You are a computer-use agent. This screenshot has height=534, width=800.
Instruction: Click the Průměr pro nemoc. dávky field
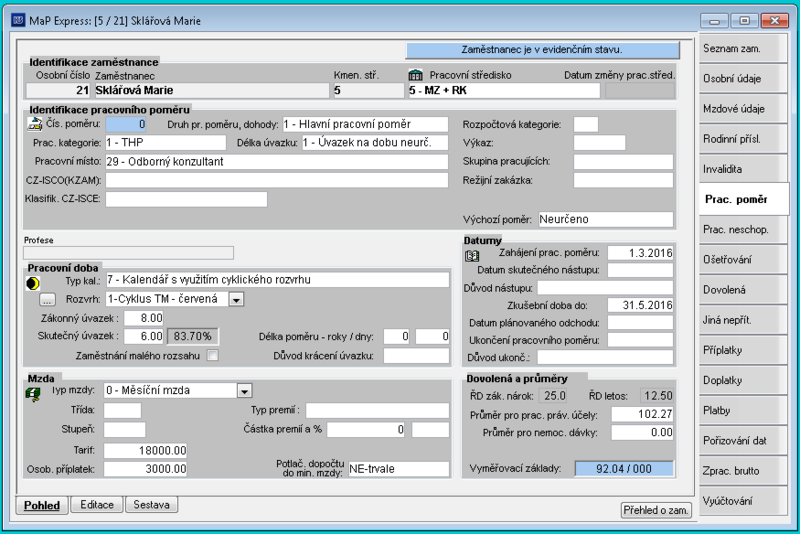(642, 433)
